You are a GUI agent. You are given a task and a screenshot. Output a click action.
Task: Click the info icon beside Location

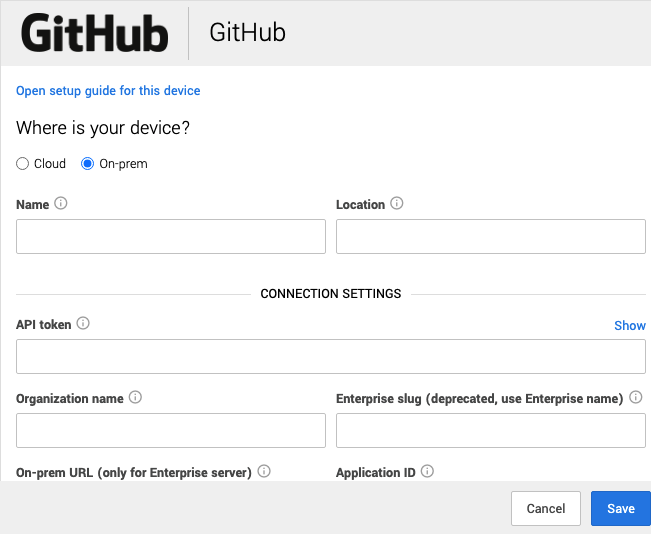[x=396, y=203]
